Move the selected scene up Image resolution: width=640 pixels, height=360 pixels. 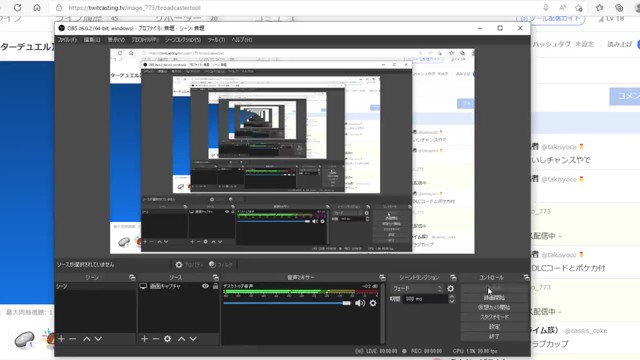click(87, 339)
